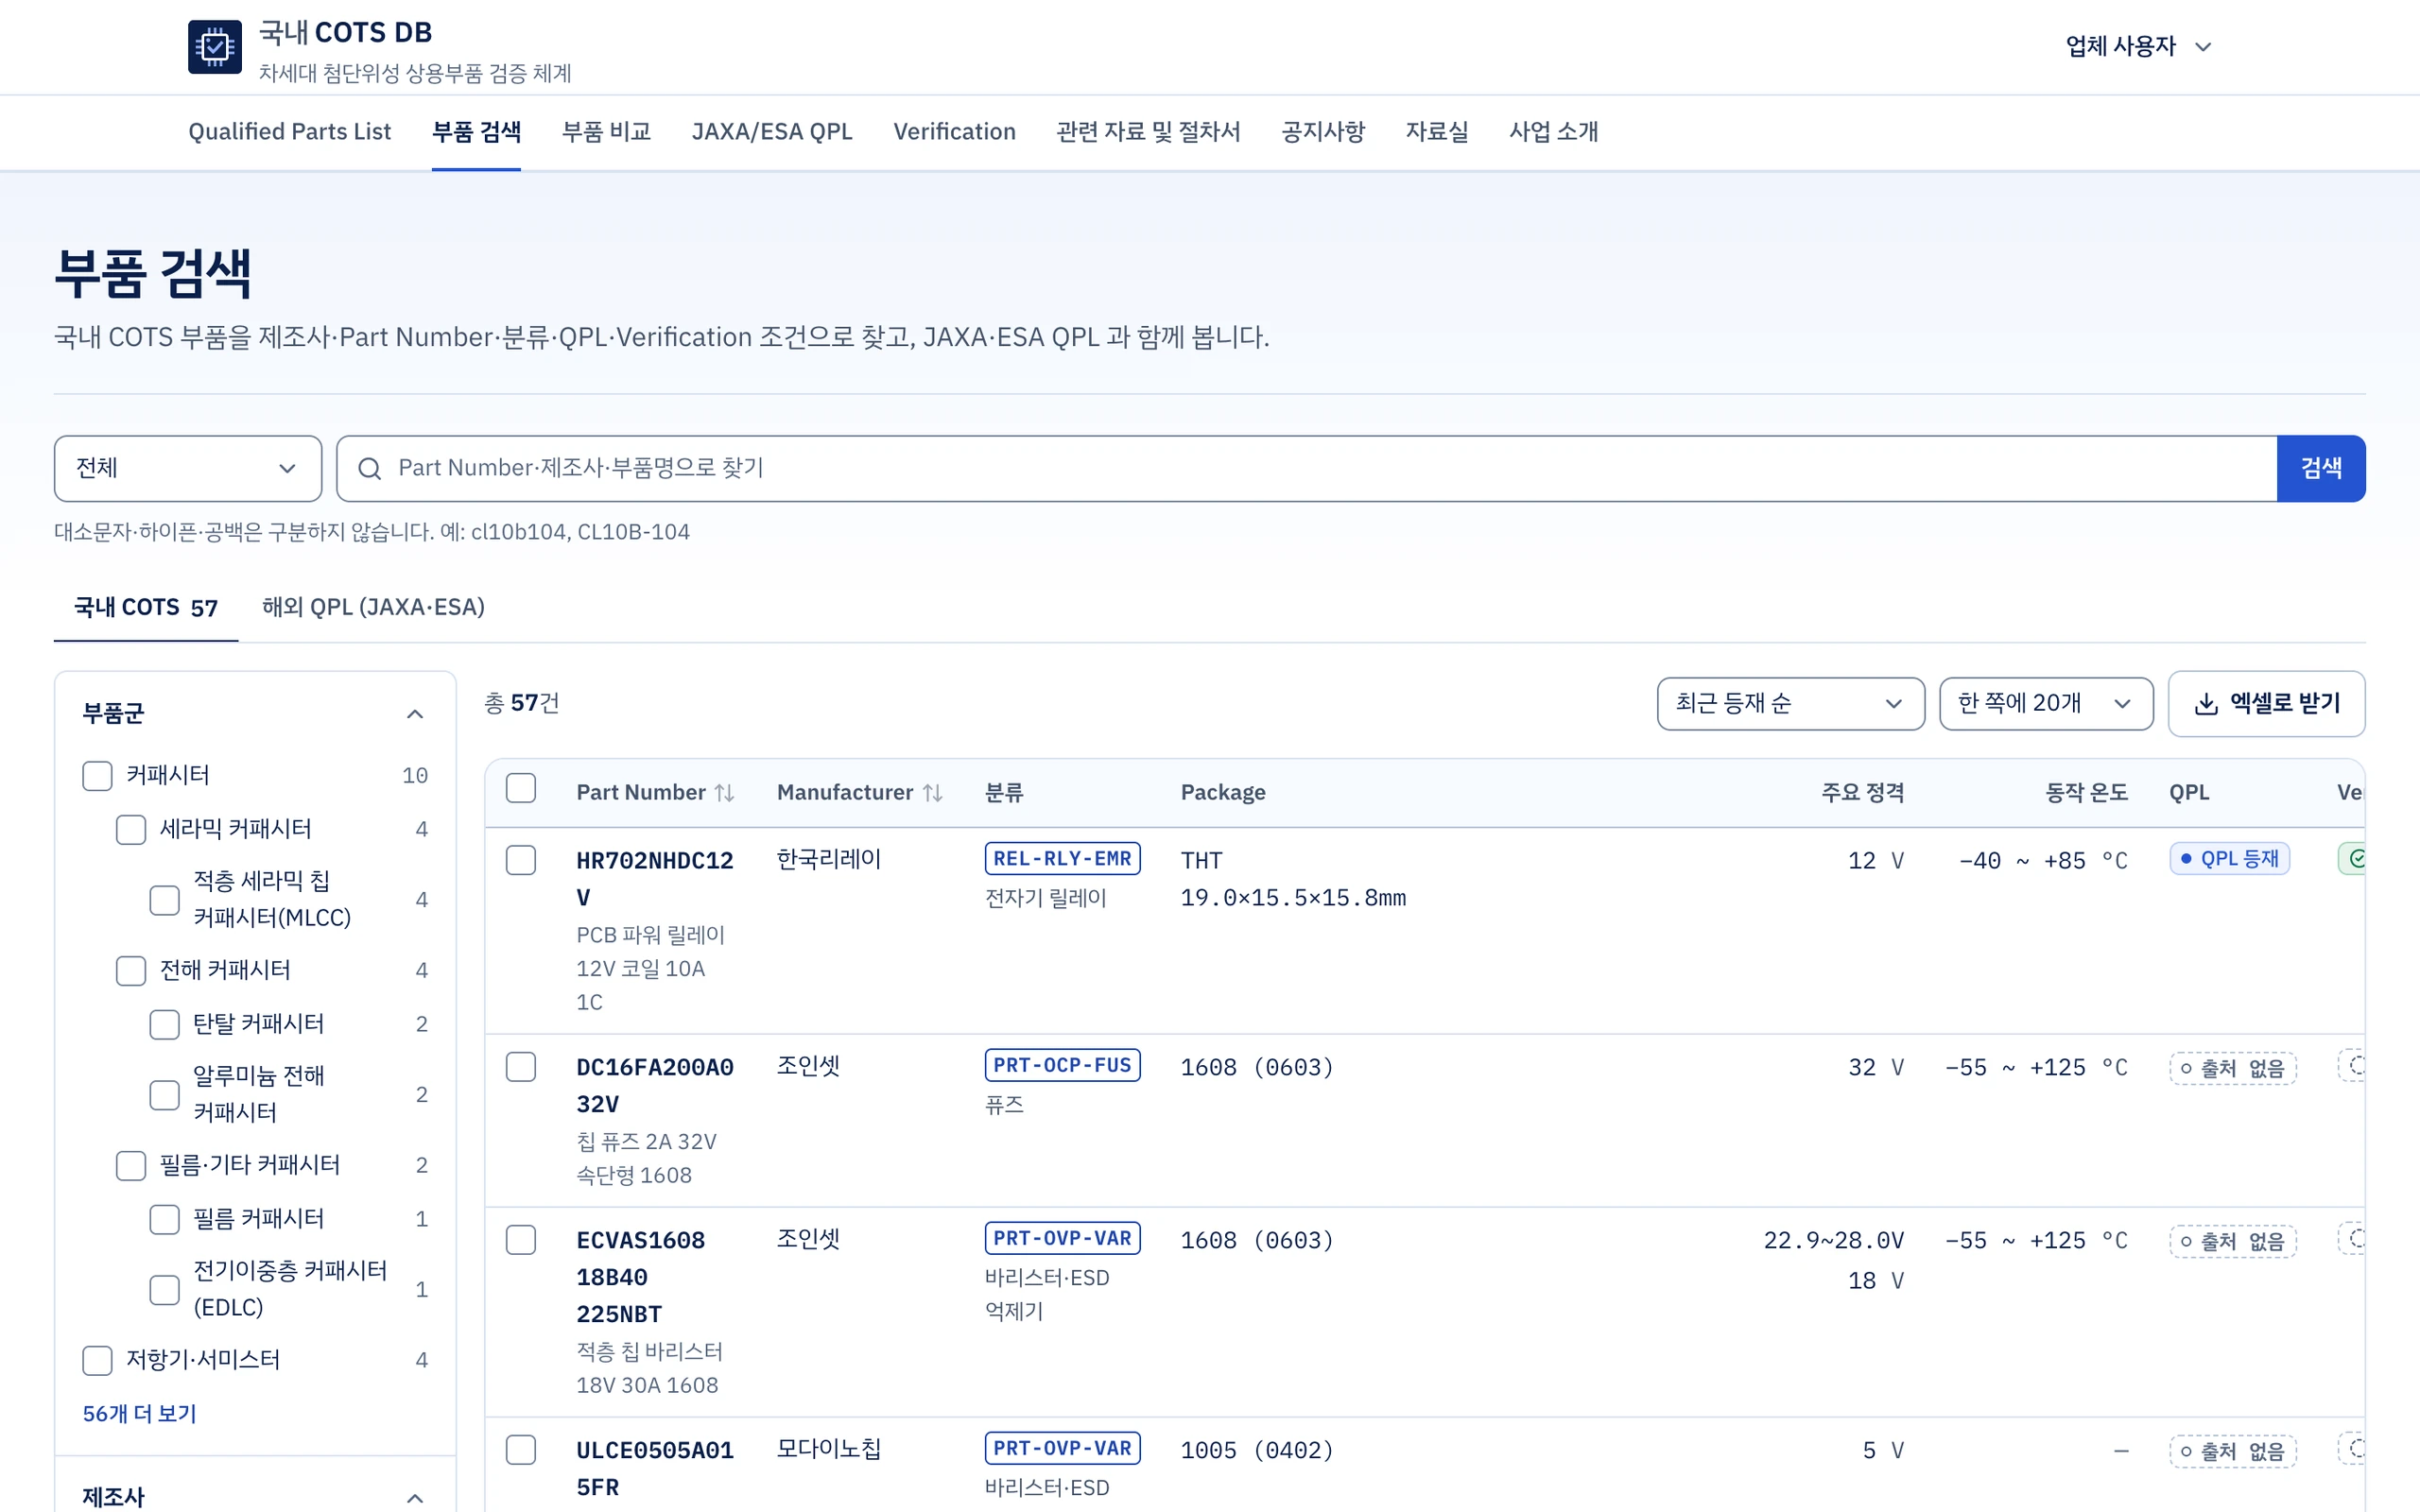Image resolution: width=2420 pixels, height=1512 pixels.
Task: Click the PRT-OVP-VAR tag in ULCE0505A01 row
Action: click(1062, 1449)
